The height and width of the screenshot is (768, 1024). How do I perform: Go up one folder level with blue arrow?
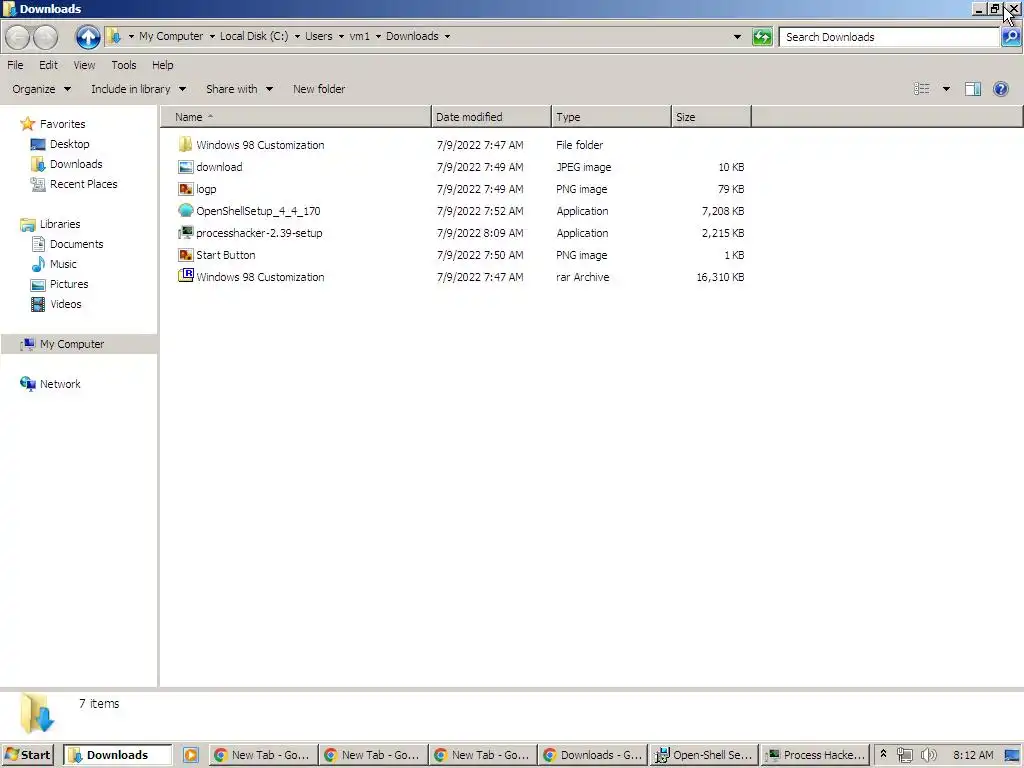[x=88, y=37]
